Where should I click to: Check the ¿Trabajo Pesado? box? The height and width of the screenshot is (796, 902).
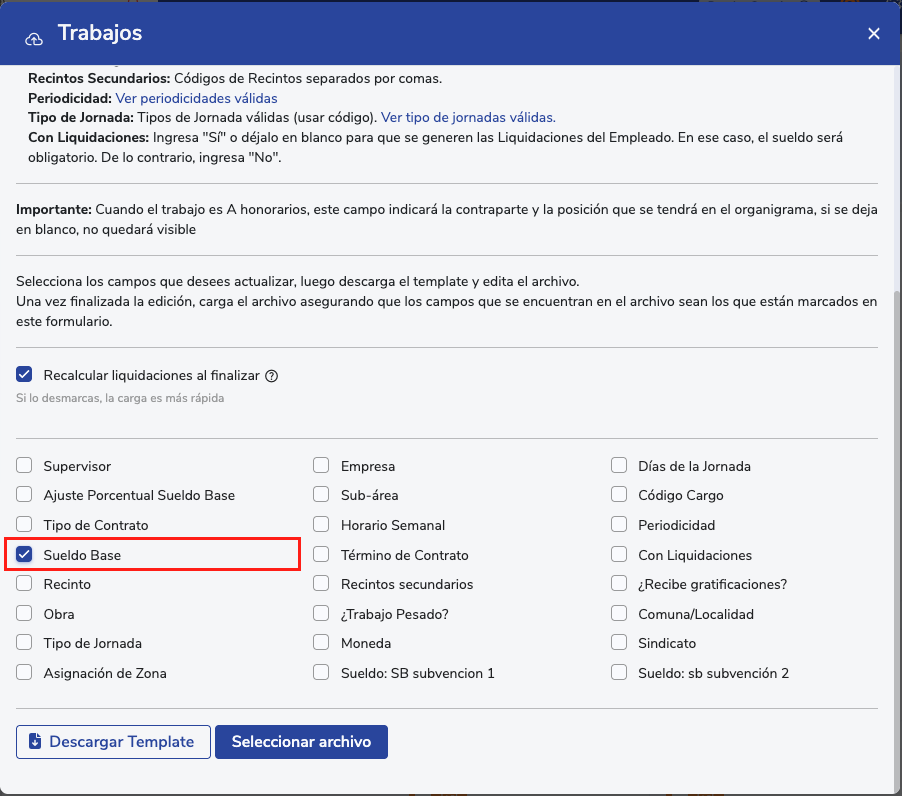(321, 613)
